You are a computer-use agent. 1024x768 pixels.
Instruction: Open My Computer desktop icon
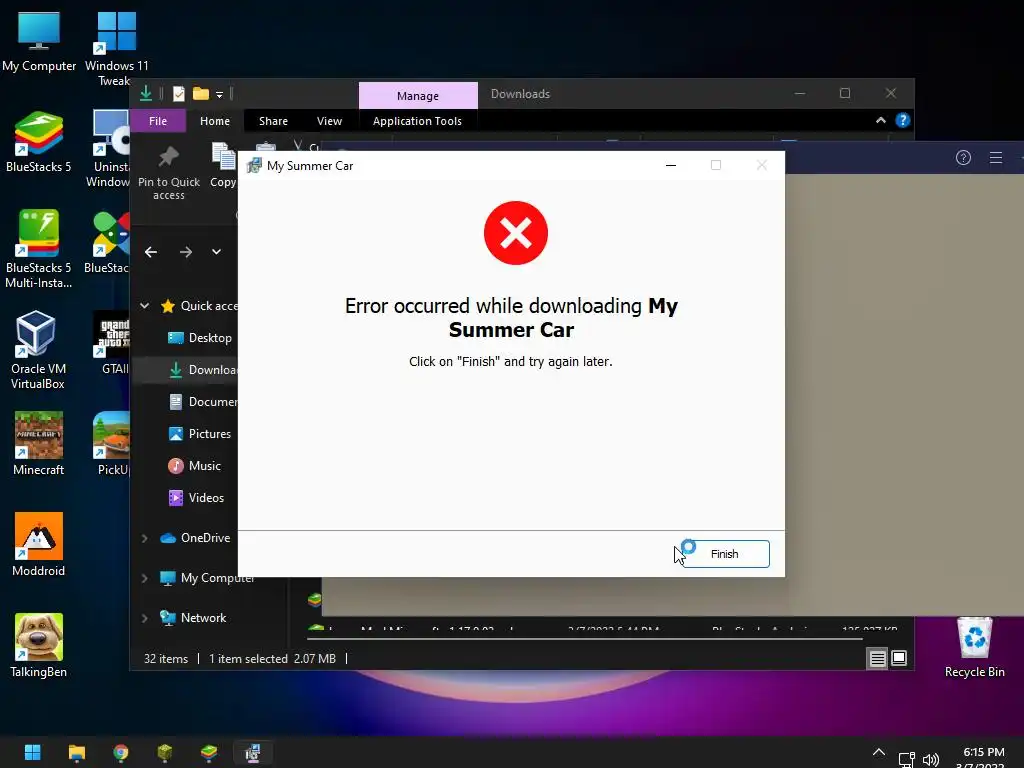coord(39,42)
